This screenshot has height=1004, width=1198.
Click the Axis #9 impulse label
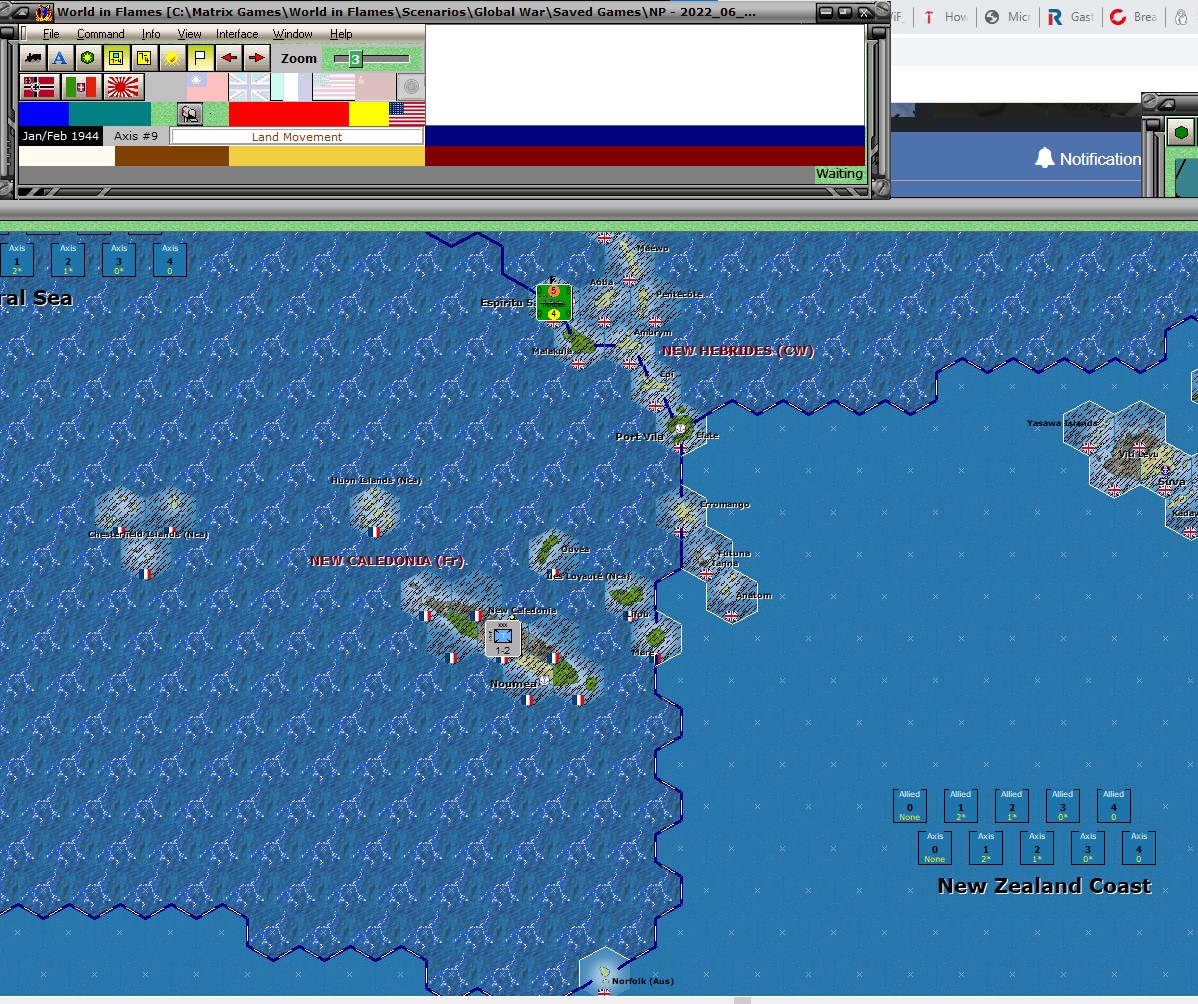(135, 136)
